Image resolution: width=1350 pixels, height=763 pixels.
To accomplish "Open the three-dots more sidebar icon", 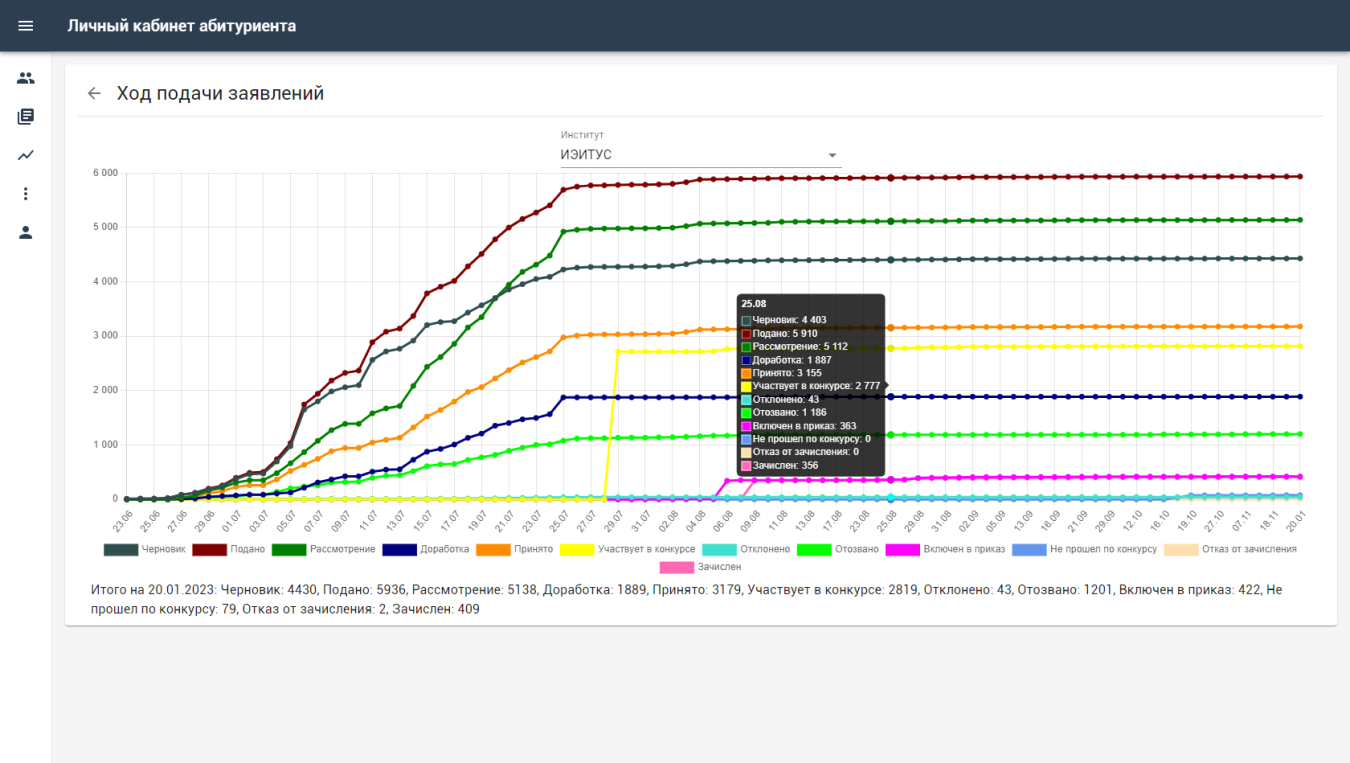I will click(26, 194).
